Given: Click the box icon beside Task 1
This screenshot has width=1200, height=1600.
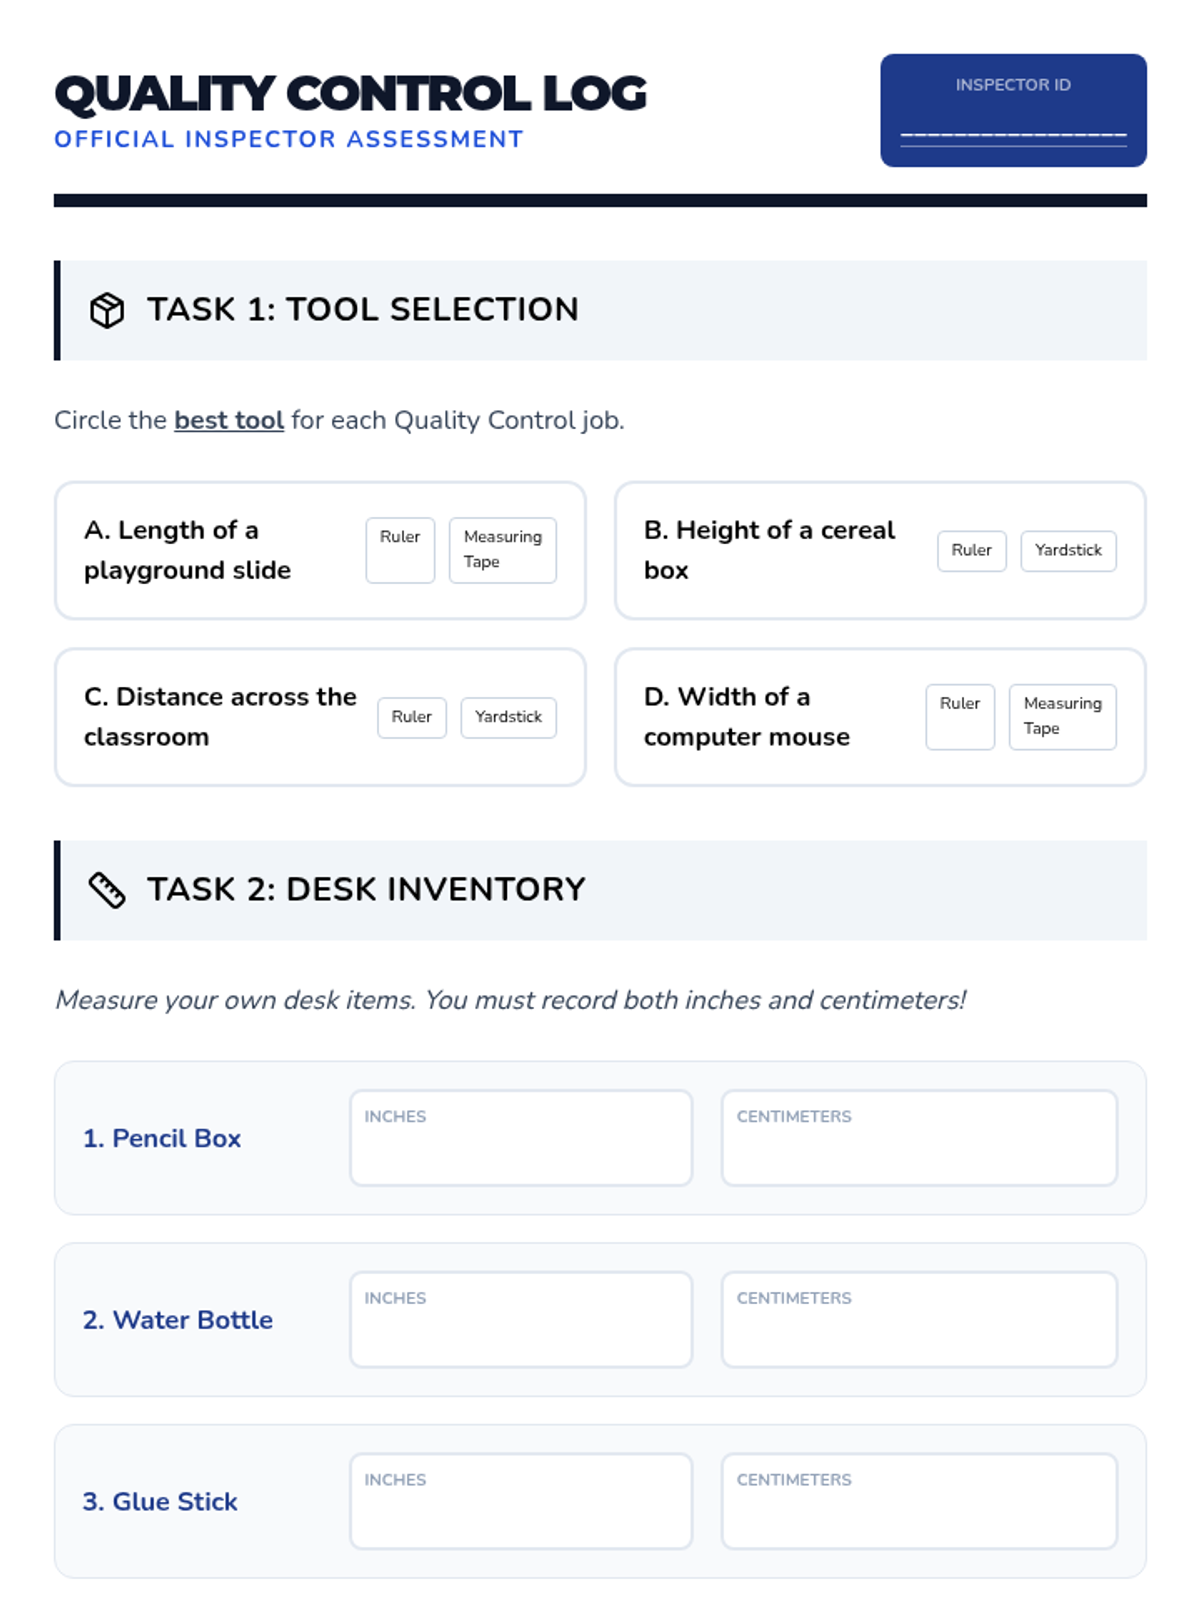Looking at the screenshot, I should pos(107,310).
